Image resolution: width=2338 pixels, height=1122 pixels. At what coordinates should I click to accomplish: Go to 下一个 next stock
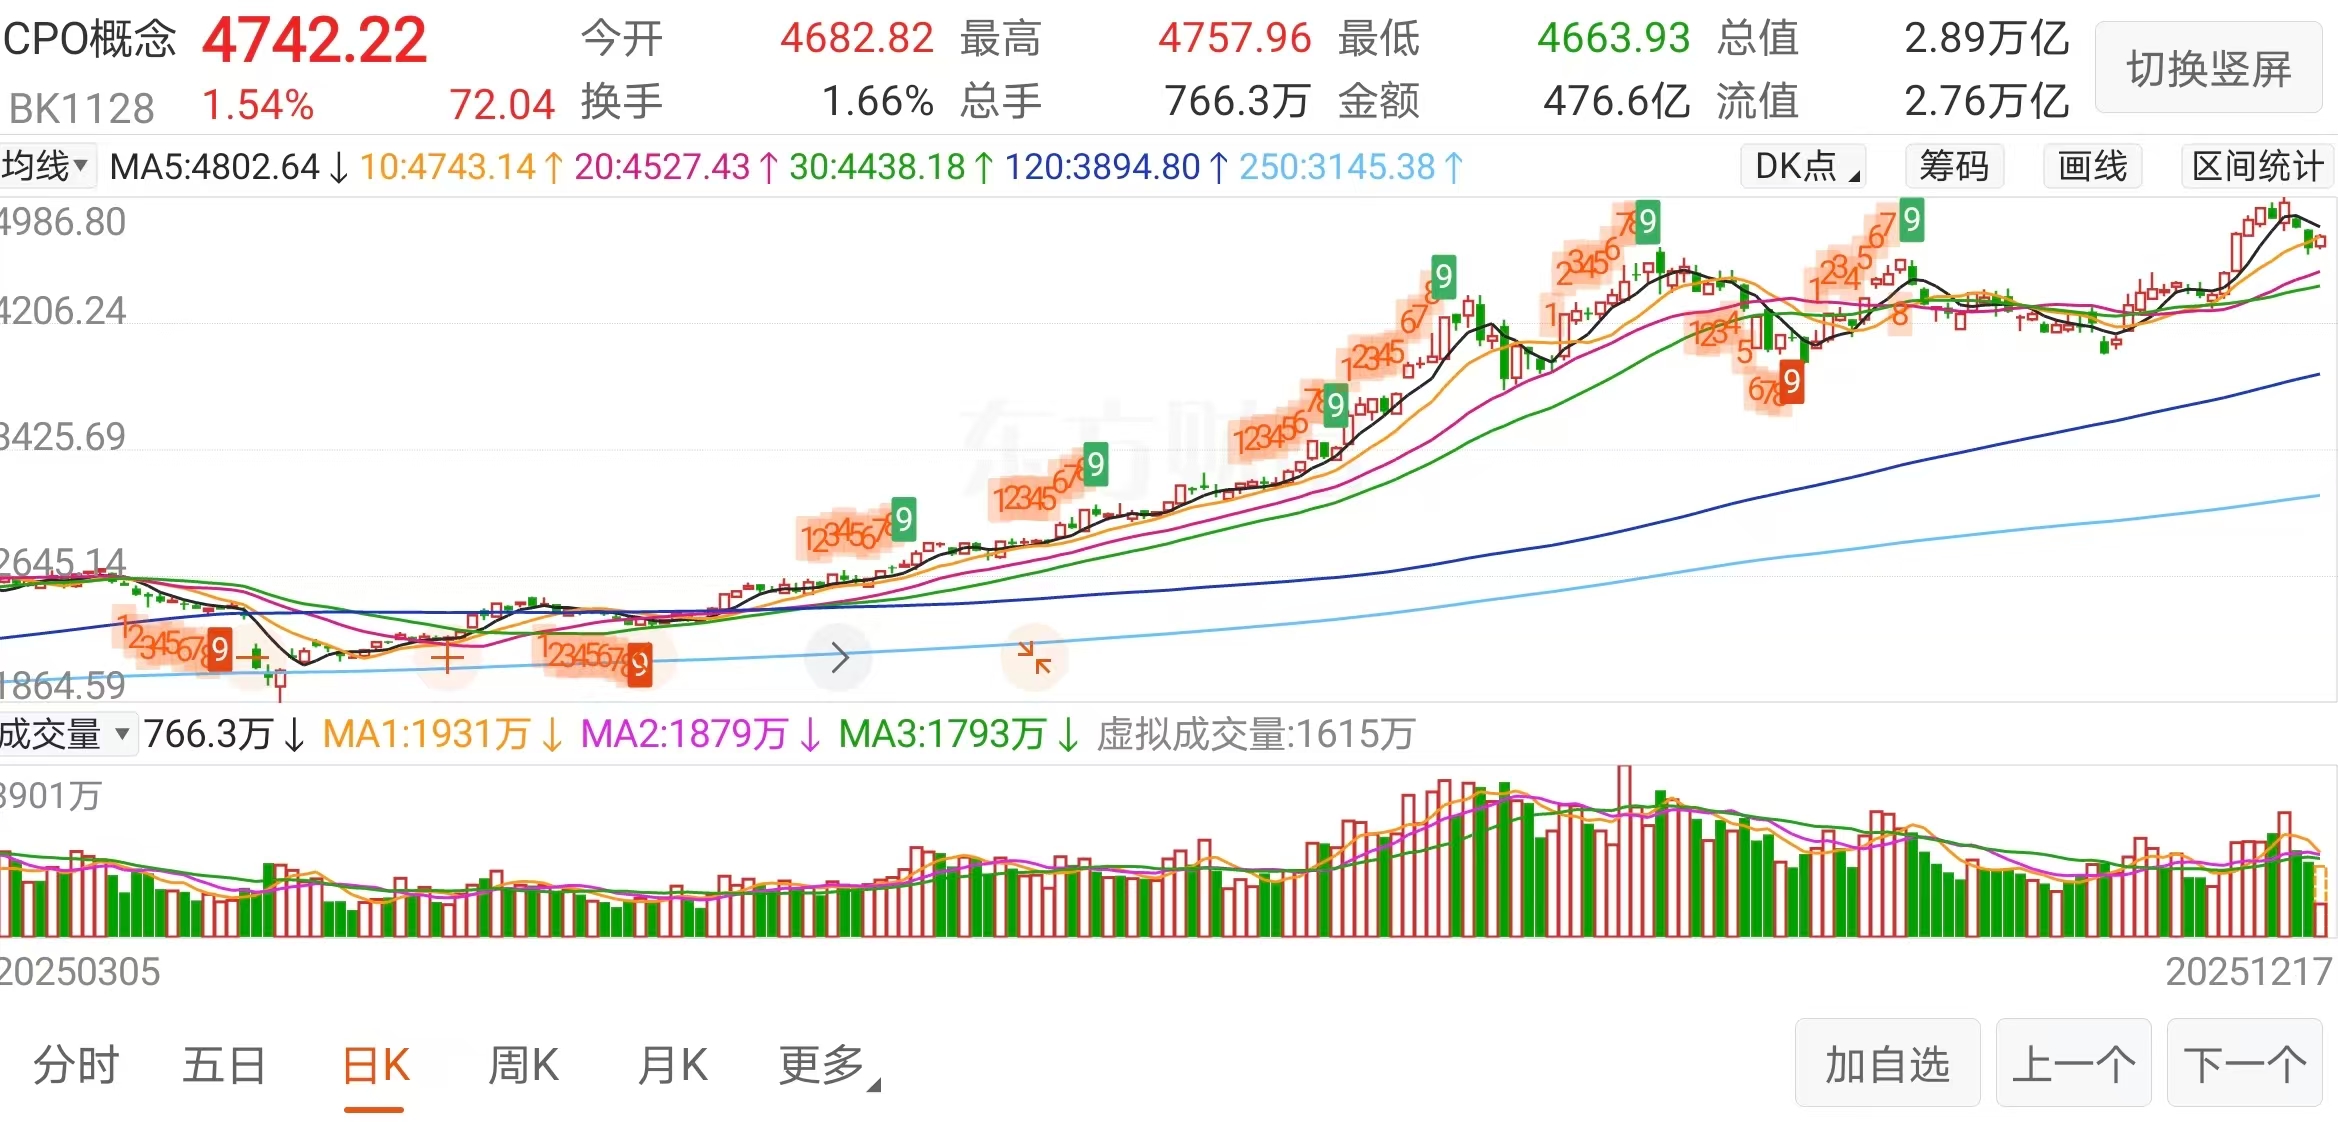click(x=2245, y=1064)
